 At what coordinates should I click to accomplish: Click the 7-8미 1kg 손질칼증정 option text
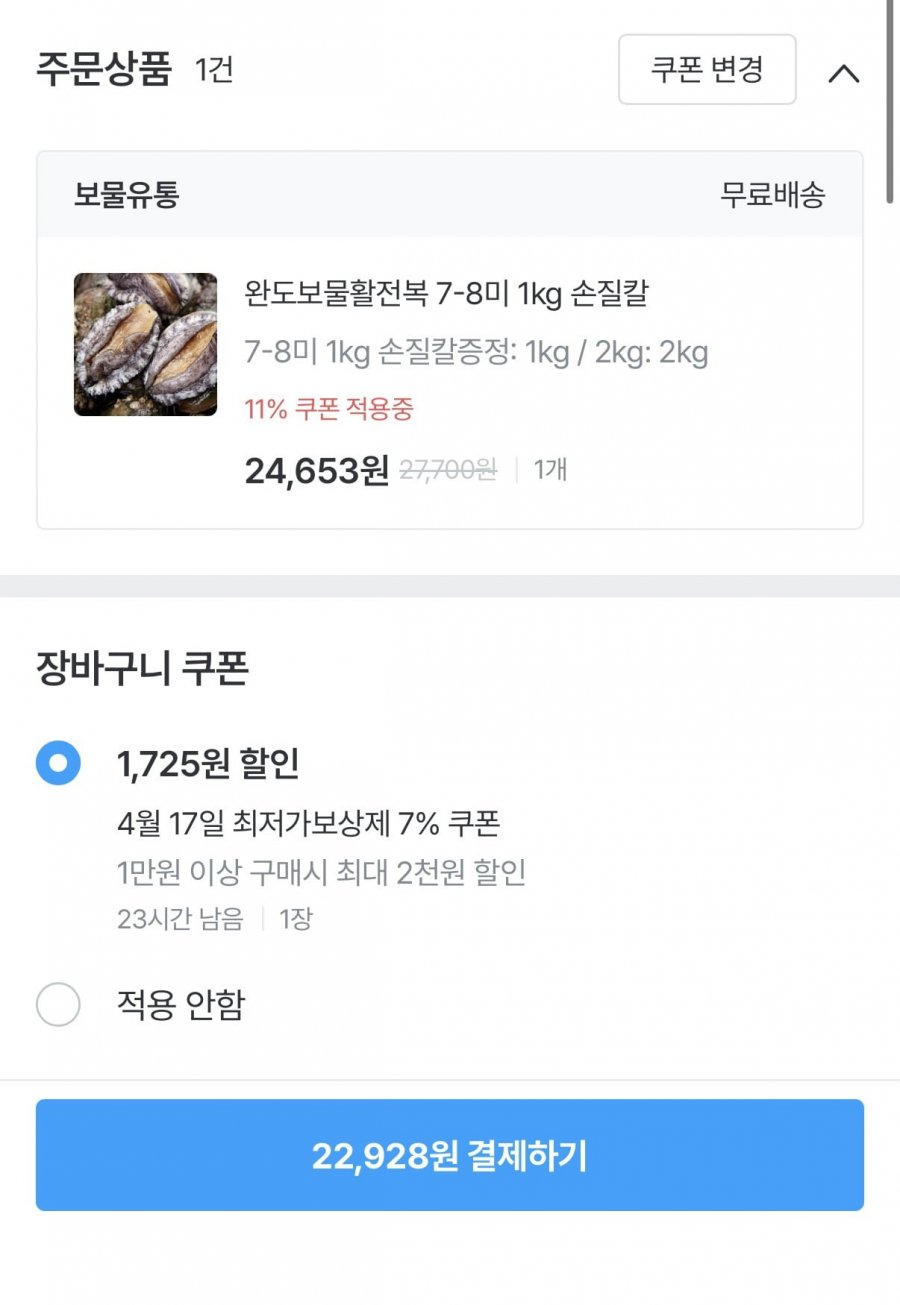click(476, 353)
